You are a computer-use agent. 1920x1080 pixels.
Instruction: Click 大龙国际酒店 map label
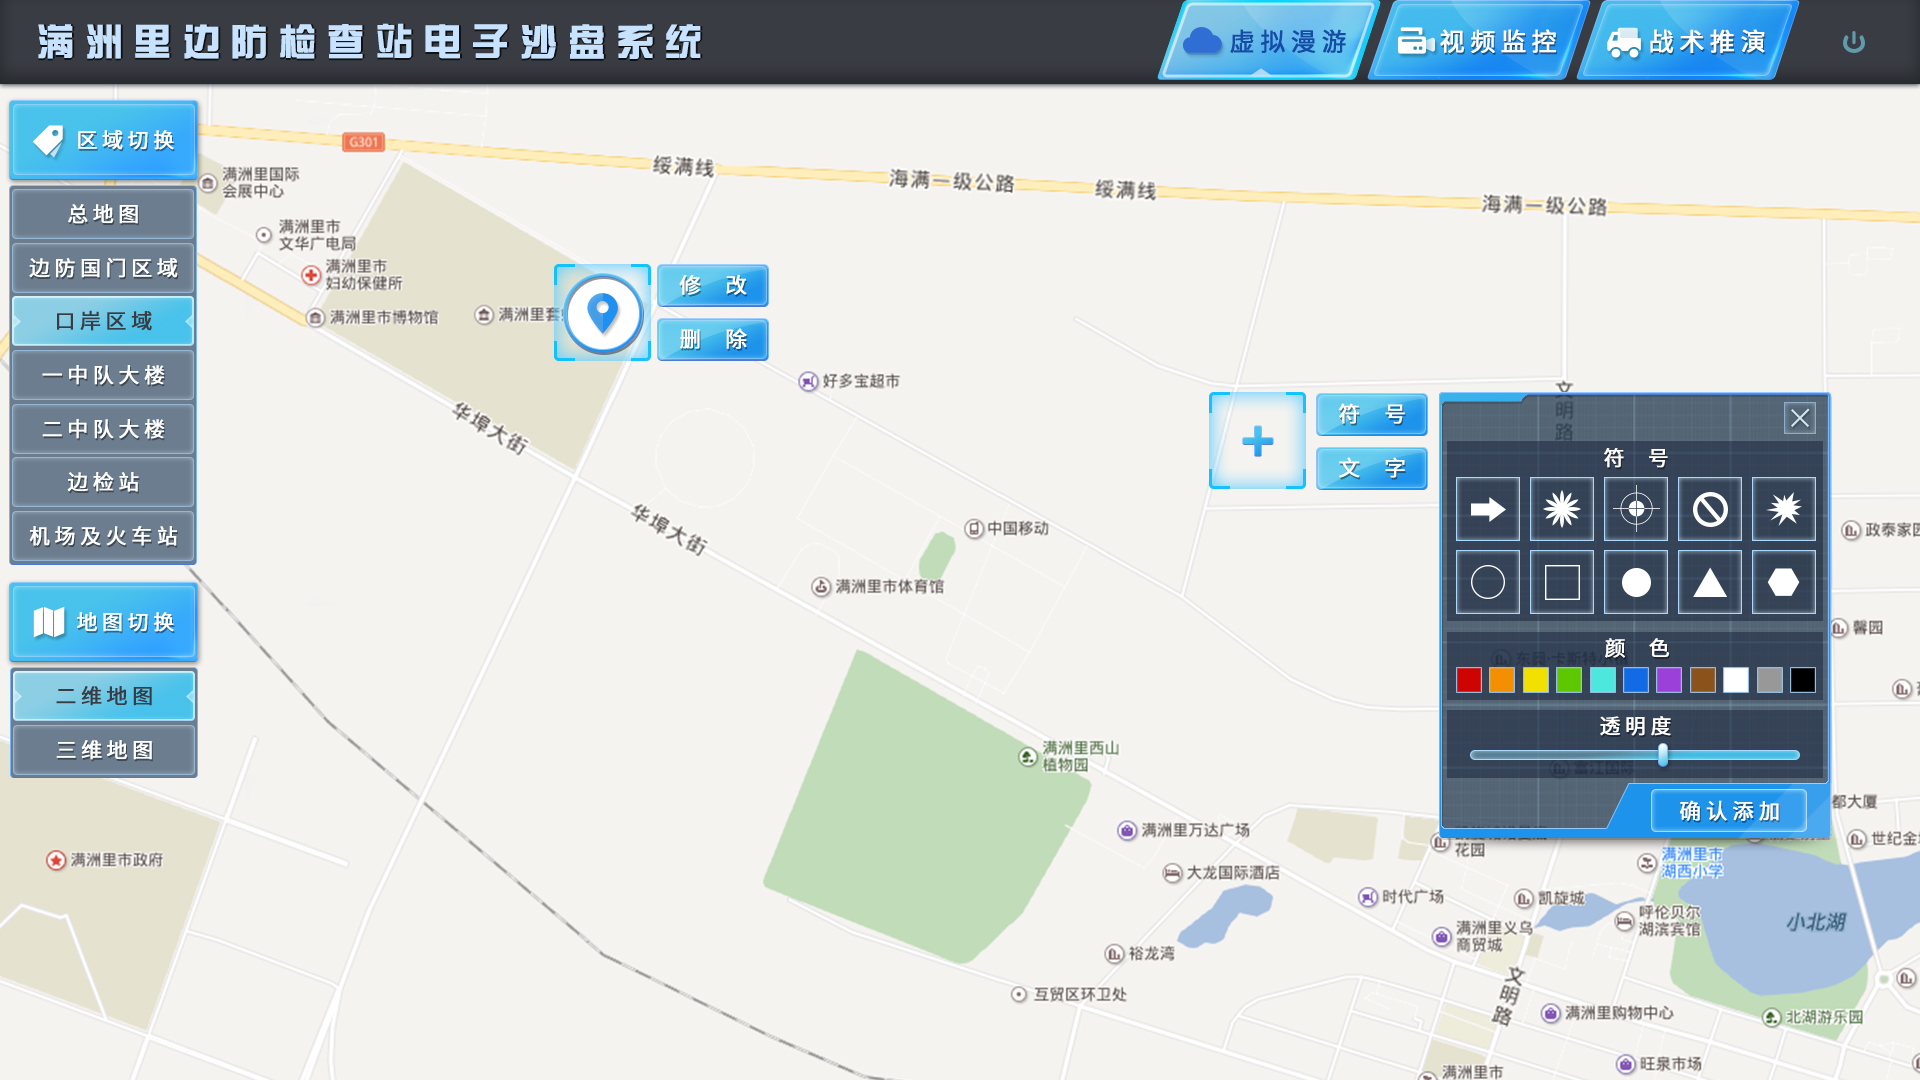click(x=1232, y=873)
